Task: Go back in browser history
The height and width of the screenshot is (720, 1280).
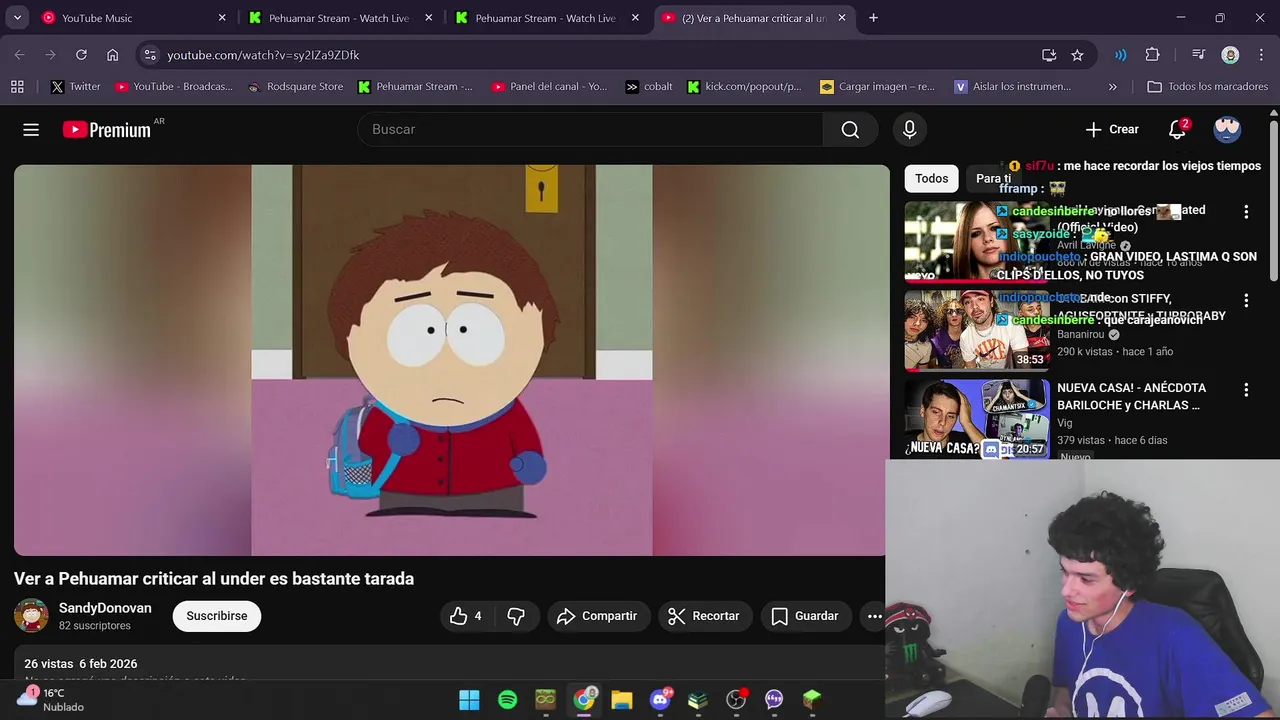Action: [19, 55]
